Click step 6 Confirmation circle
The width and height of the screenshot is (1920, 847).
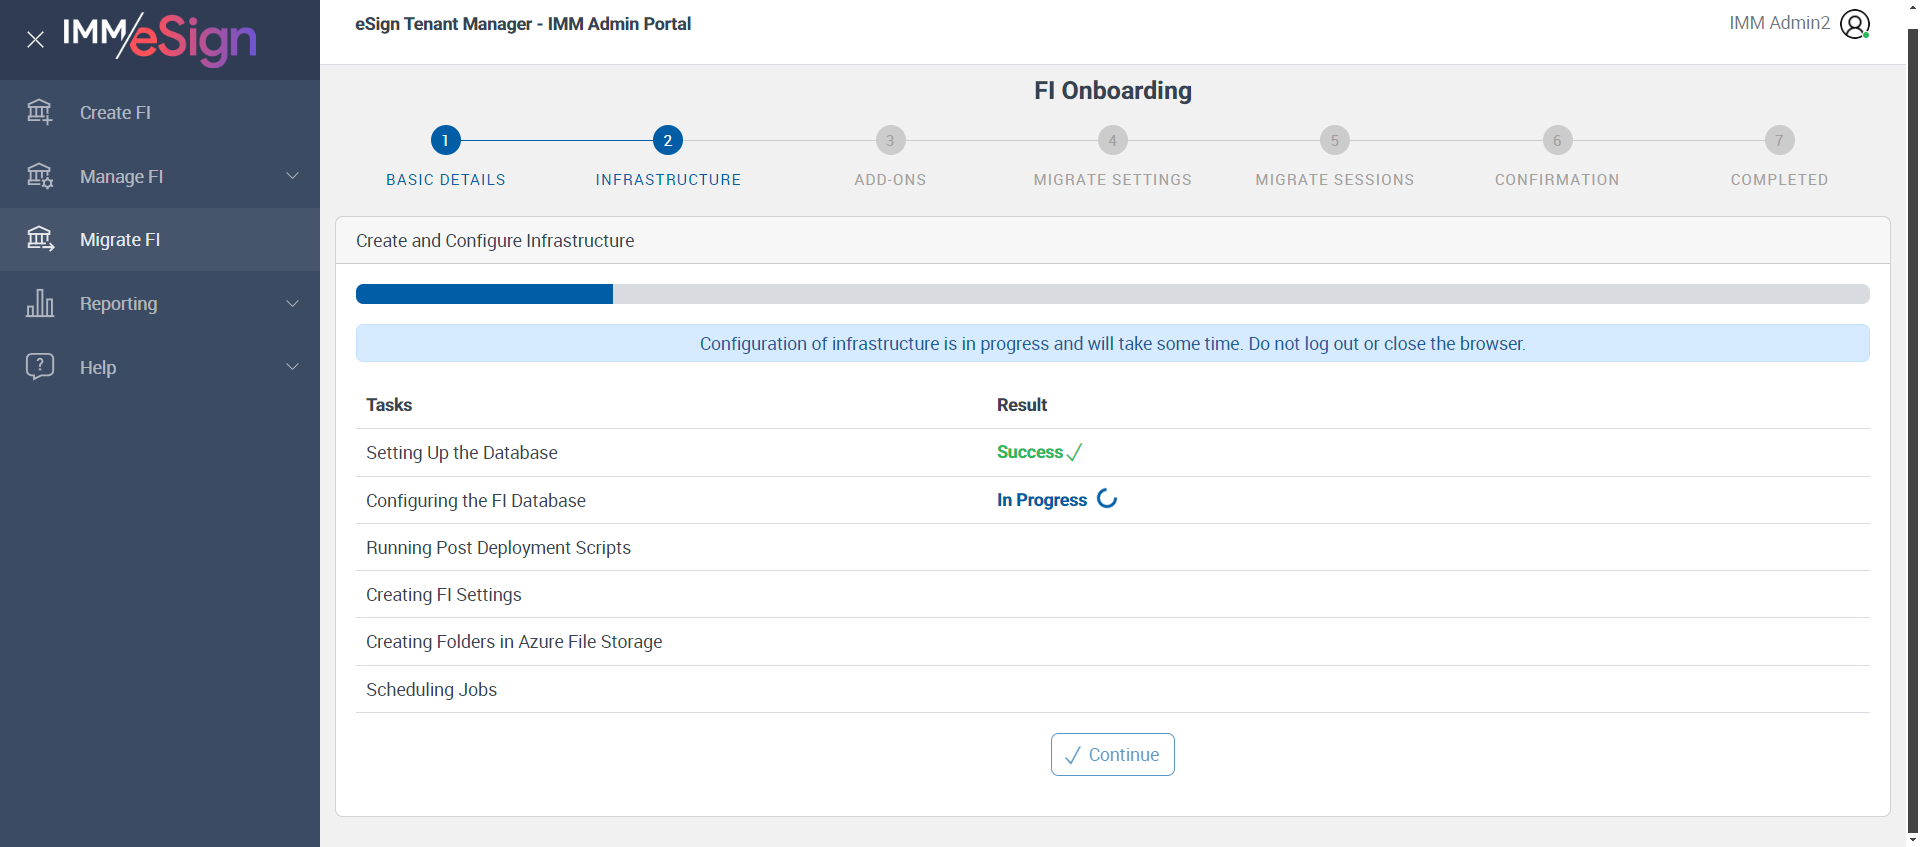click(x=1557, y=141)
